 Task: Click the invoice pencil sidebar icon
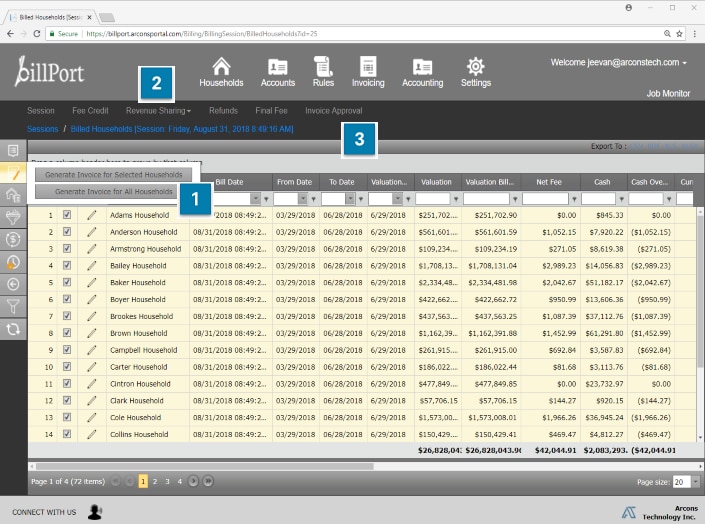click(13, 173)
